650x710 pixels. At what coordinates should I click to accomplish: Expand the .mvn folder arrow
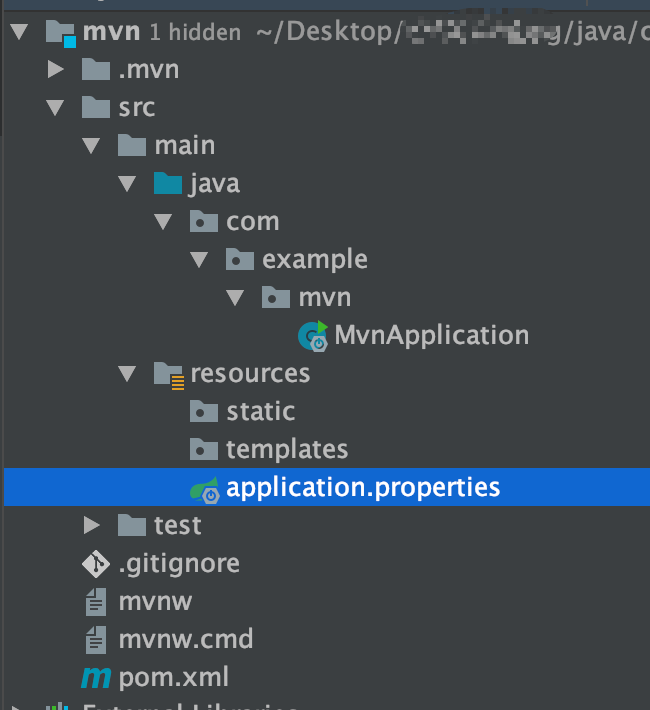tap(56, 69)
